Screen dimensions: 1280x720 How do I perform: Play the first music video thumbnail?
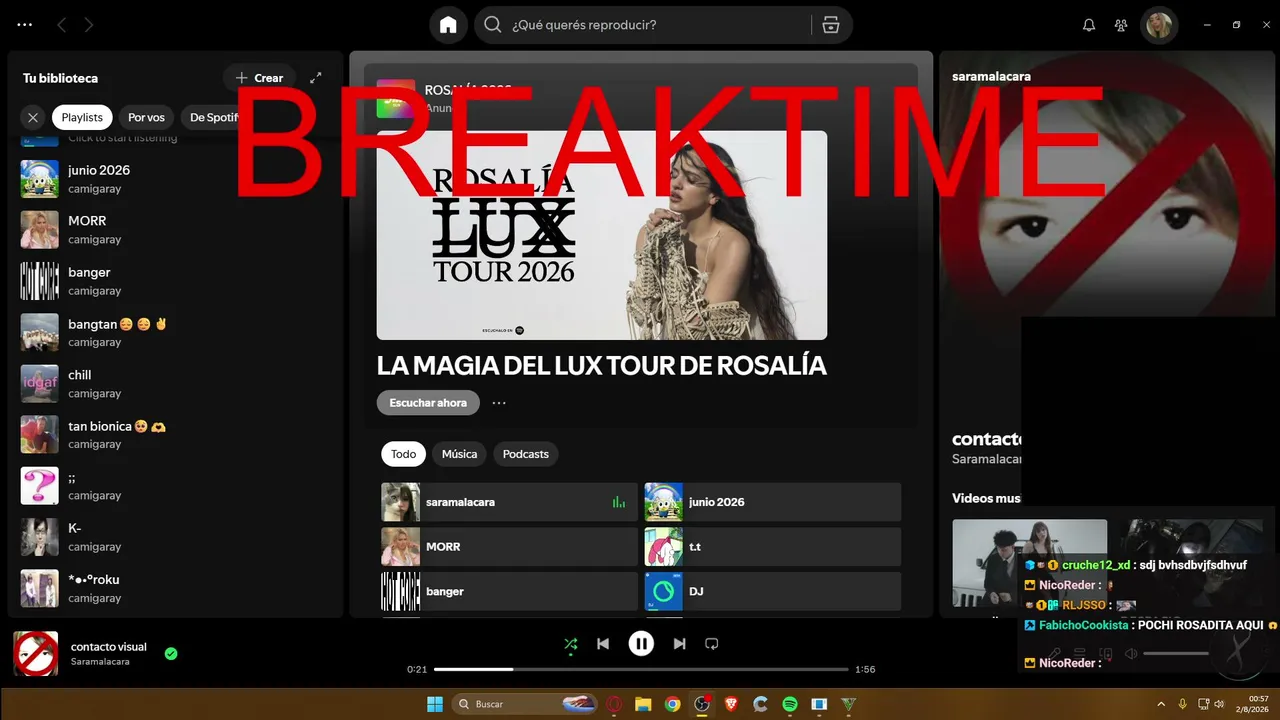(x=1029, y=562)
